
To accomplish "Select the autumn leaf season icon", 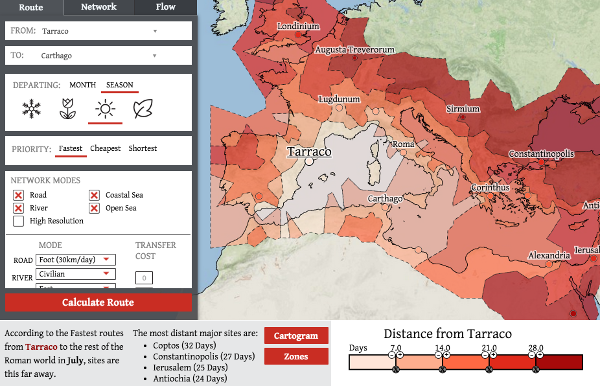I will 143,109.
